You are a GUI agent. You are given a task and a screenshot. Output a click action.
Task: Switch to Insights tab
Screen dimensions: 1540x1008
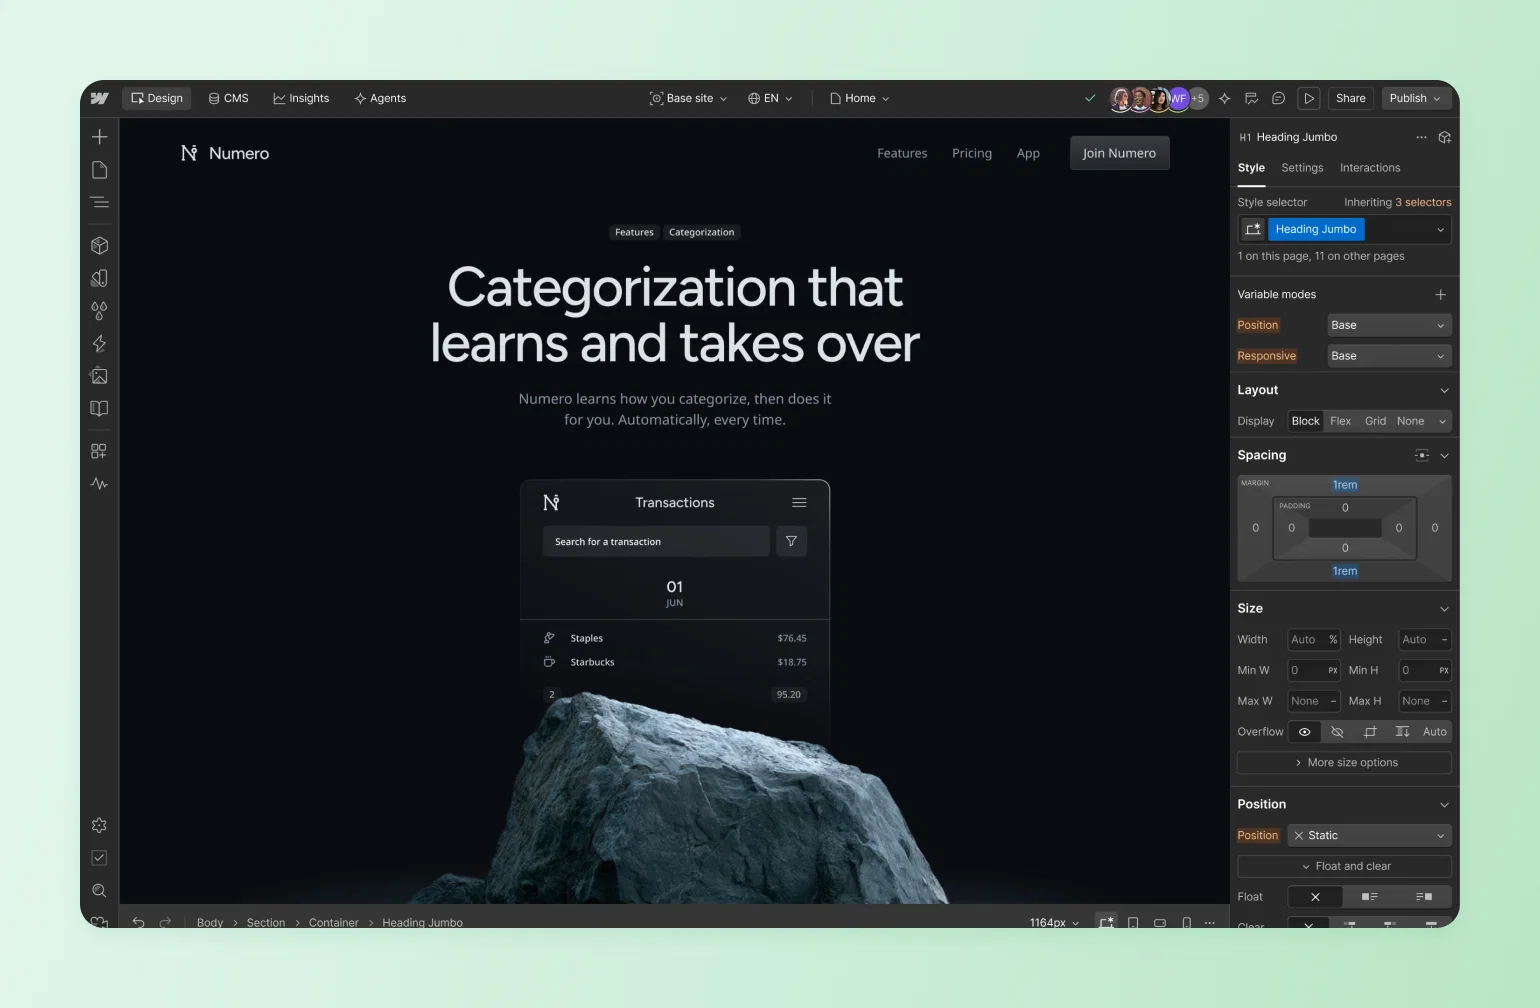pos(301,98)
